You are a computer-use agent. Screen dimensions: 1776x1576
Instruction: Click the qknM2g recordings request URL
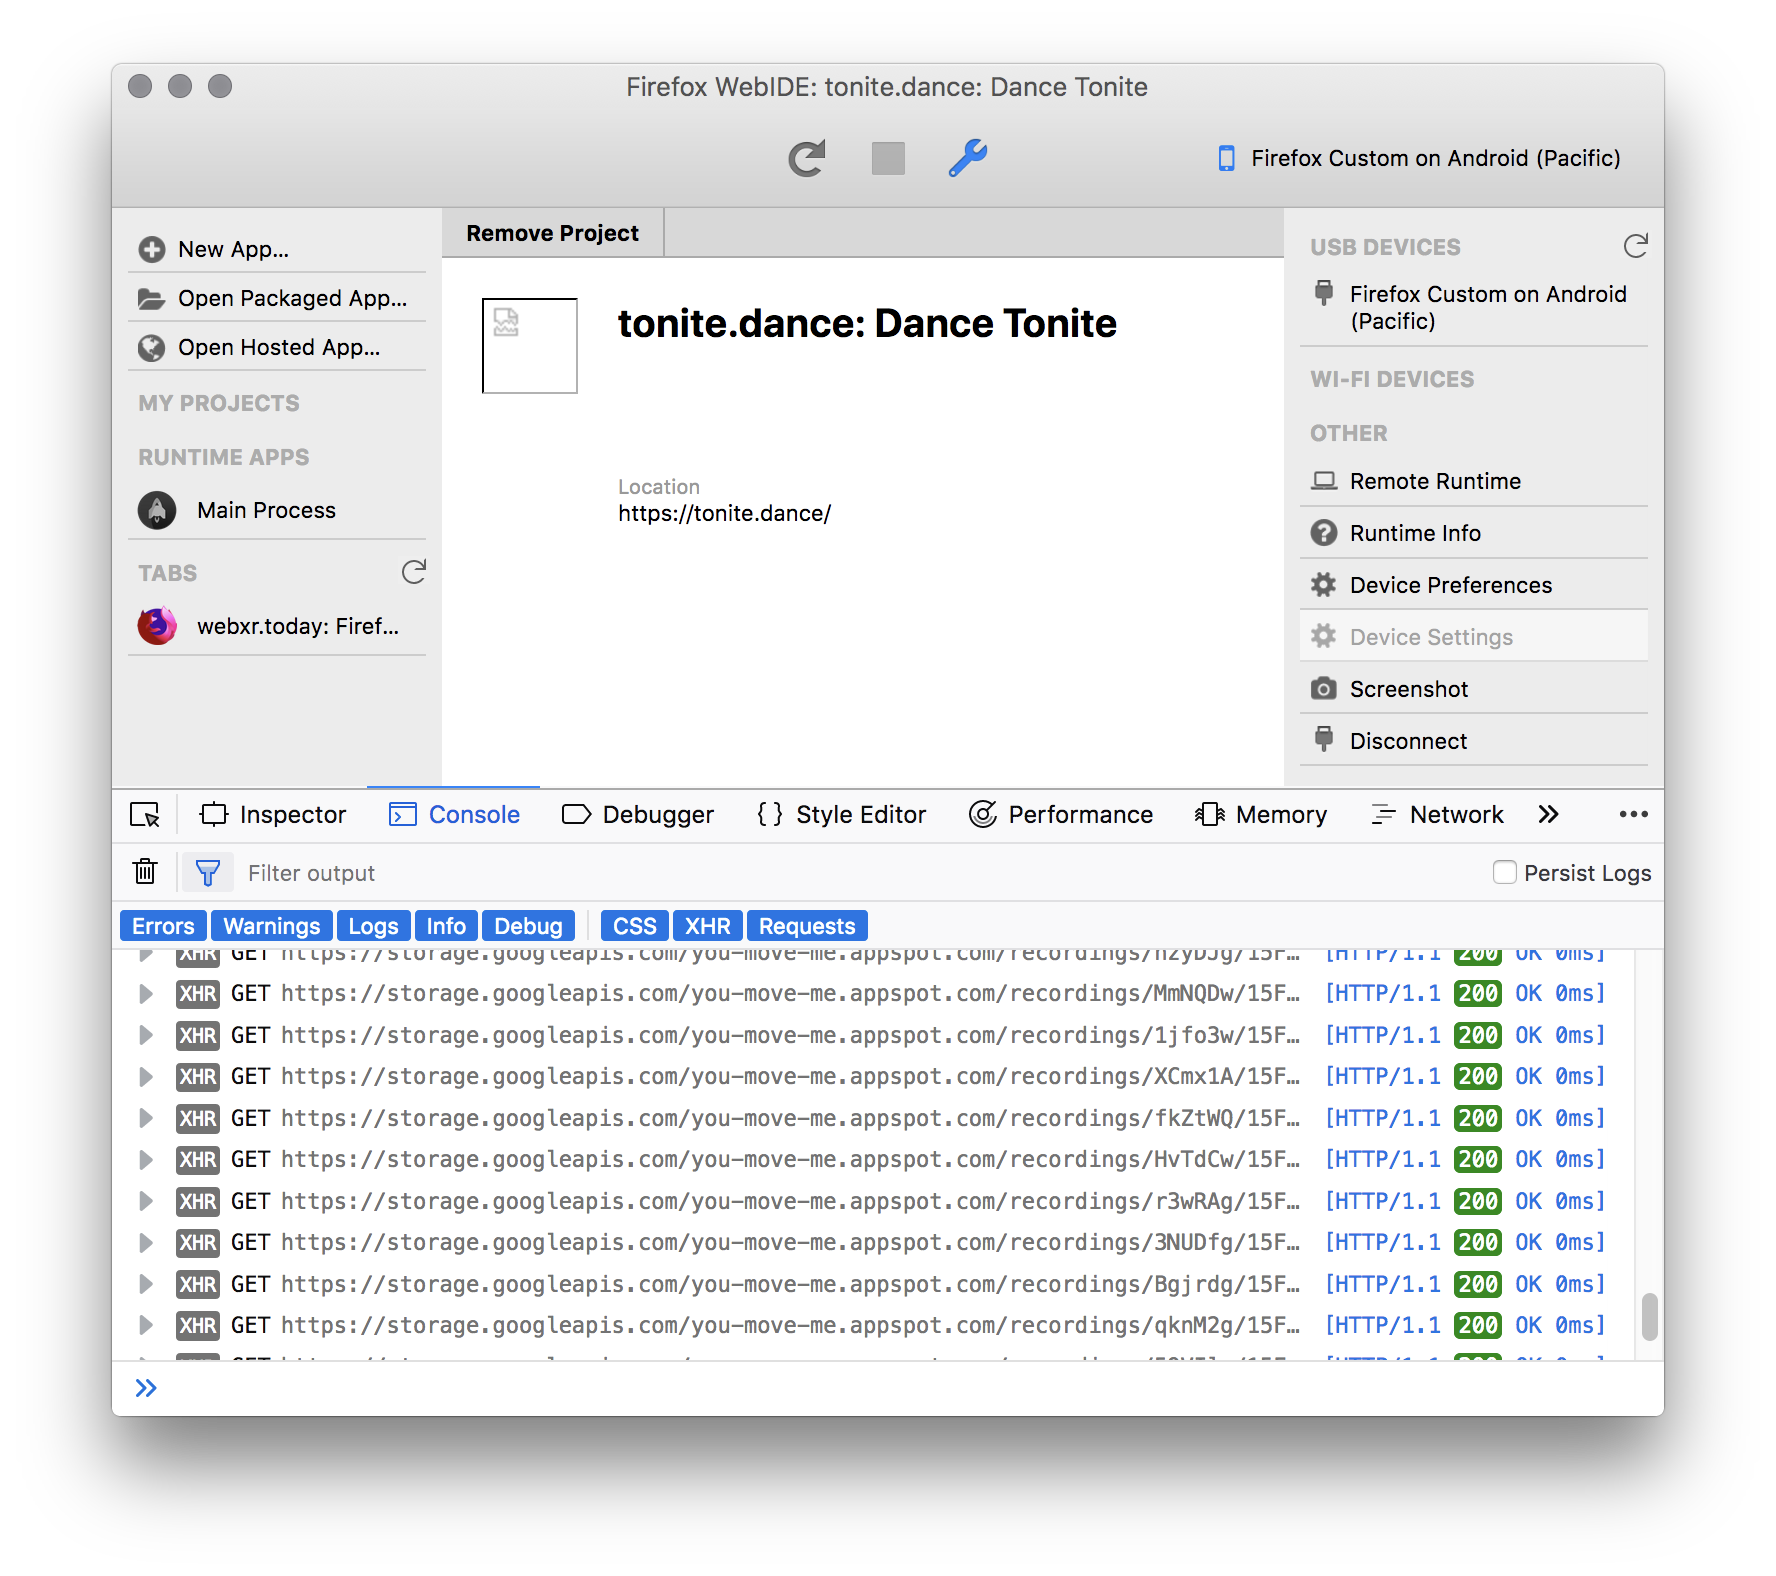click(x=790, y=1325)
